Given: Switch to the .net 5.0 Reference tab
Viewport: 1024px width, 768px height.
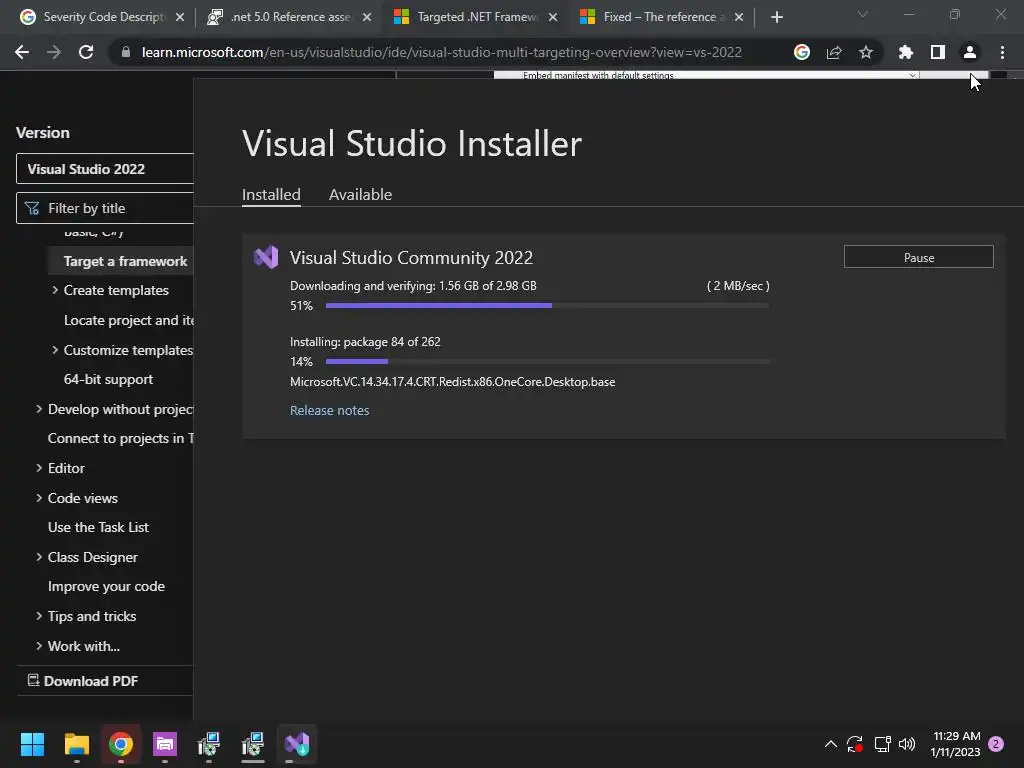Looking at the screenshot, I should point(289,17).
